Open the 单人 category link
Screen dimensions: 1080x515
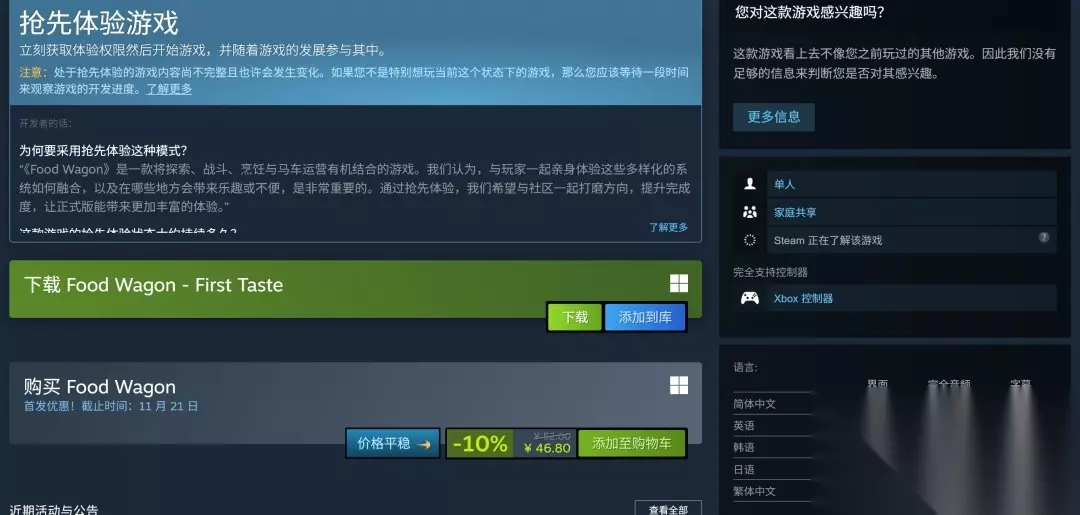[785, 184]
